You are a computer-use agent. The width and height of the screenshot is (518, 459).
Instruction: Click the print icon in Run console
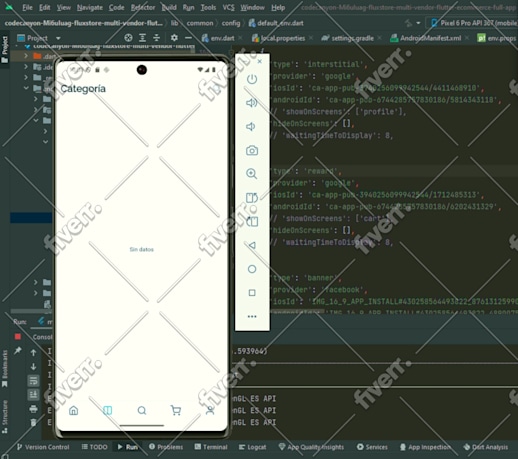(x=33, y=409)
